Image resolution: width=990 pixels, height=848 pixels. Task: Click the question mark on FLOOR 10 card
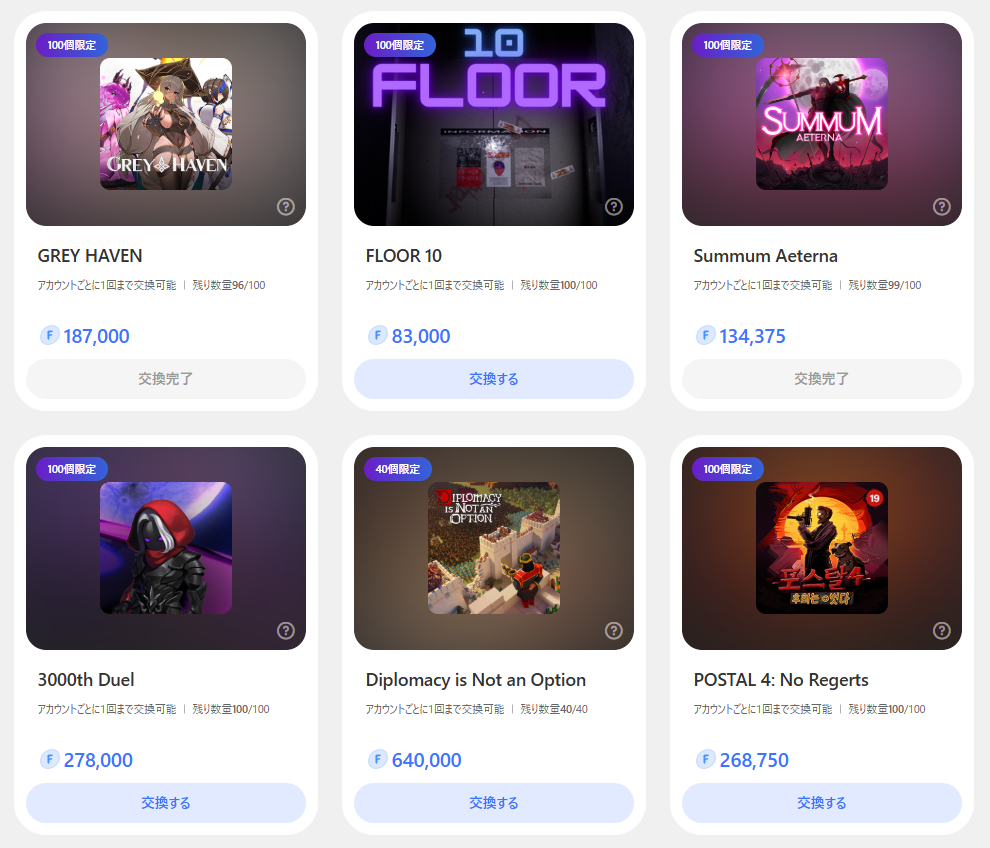pyautogui.click(x=614, y=207)
